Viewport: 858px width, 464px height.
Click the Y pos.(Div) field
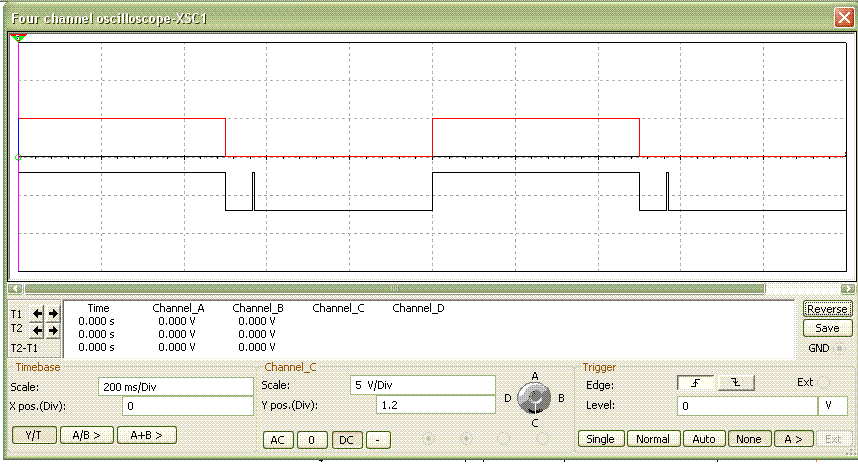coord(436,405)
